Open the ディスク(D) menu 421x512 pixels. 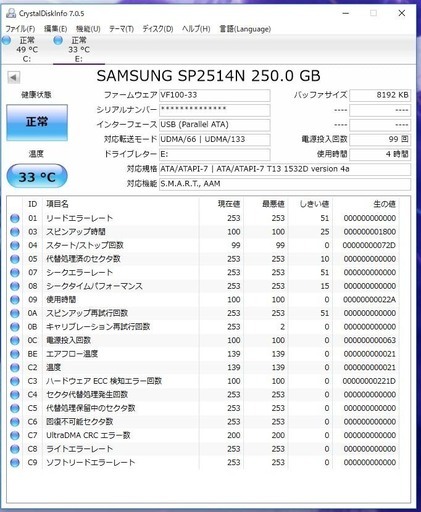158,29
